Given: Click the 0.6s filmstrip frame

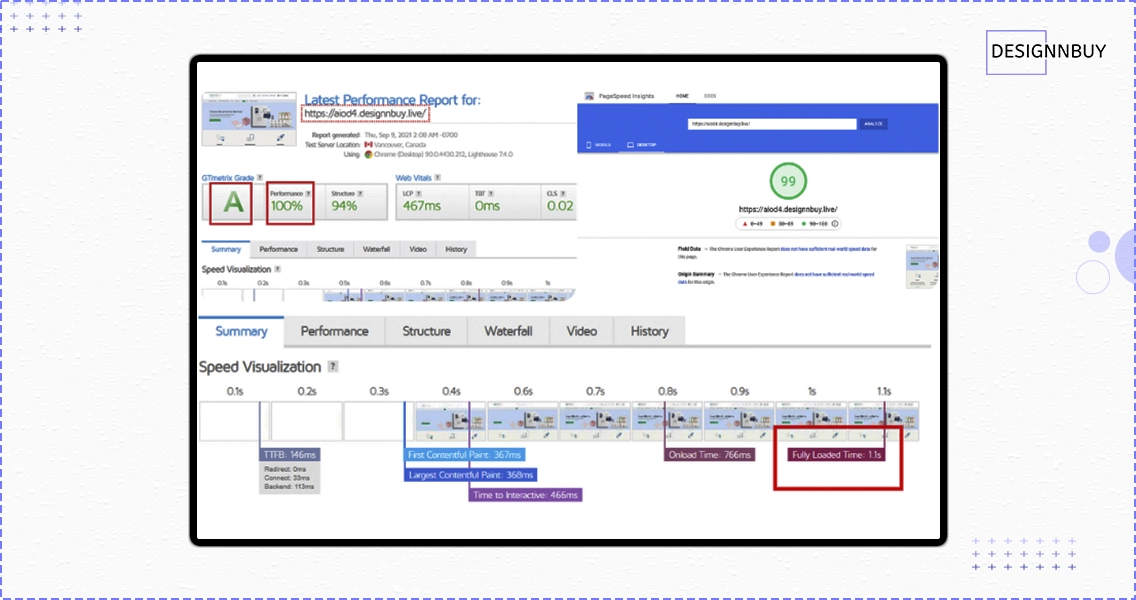Looking at the screenshot, I should click(x=522, y=421).
